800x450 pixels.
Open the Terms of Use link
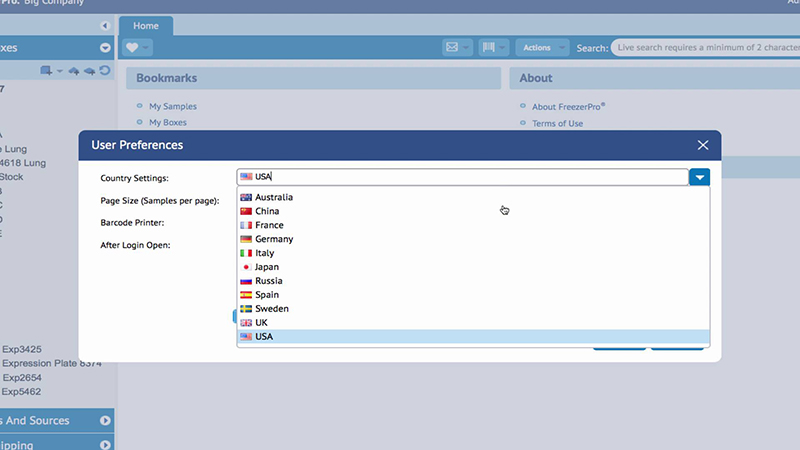coord(557,123)
